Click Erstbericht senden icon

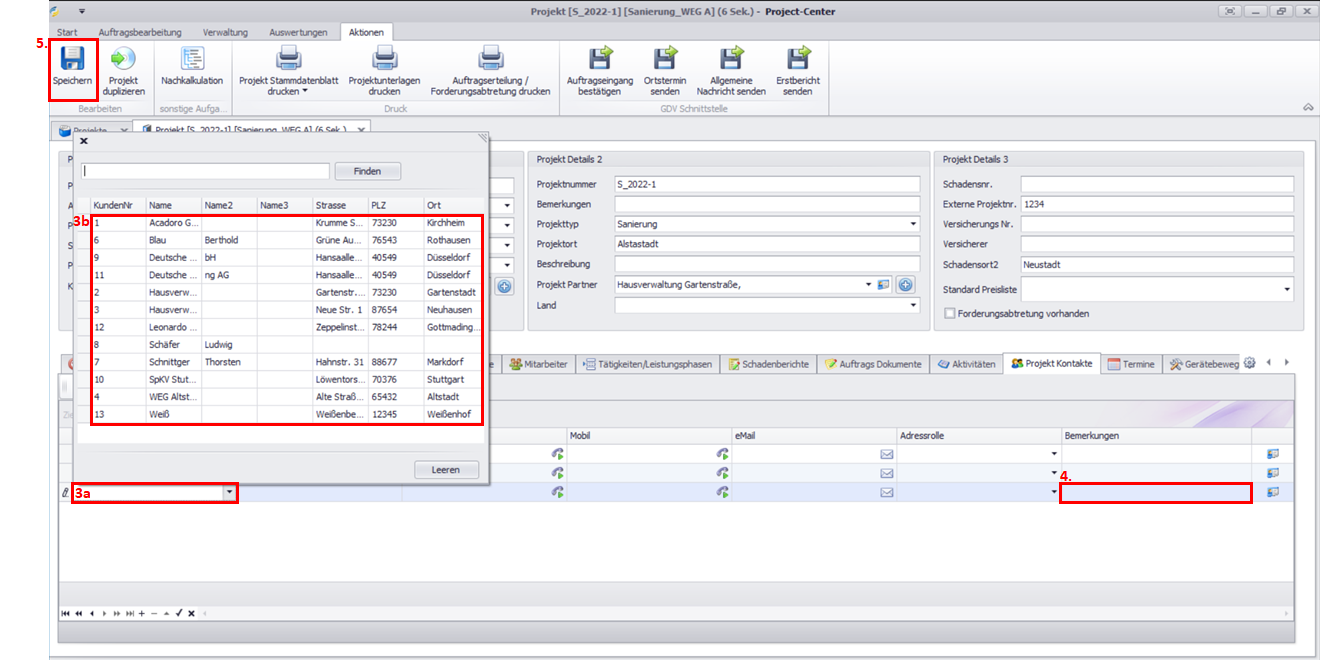click(798, 60)
